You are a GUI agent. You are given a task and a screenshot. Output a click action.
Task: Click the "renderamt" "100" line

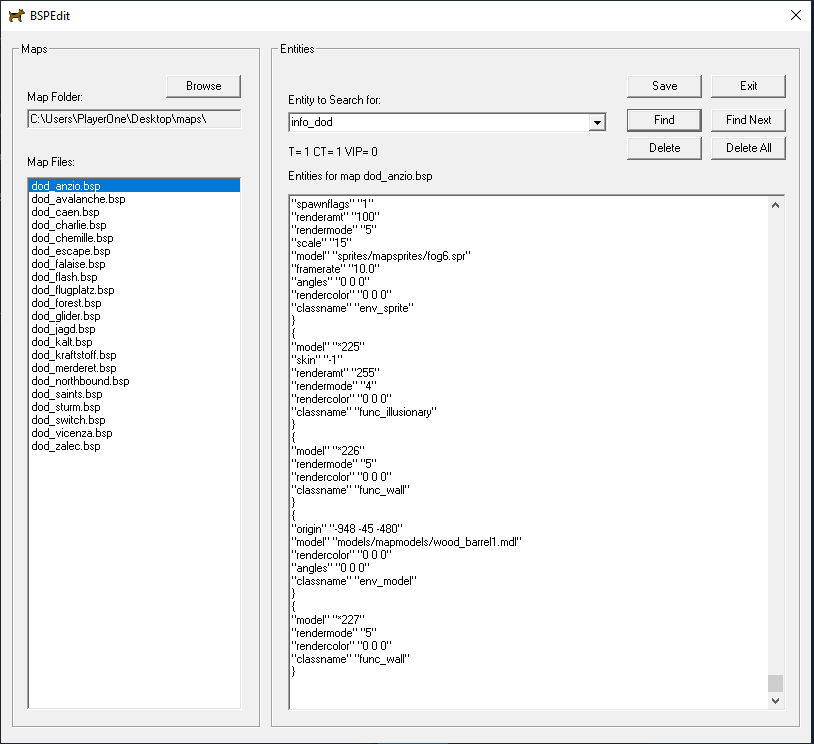coord(335,217)
